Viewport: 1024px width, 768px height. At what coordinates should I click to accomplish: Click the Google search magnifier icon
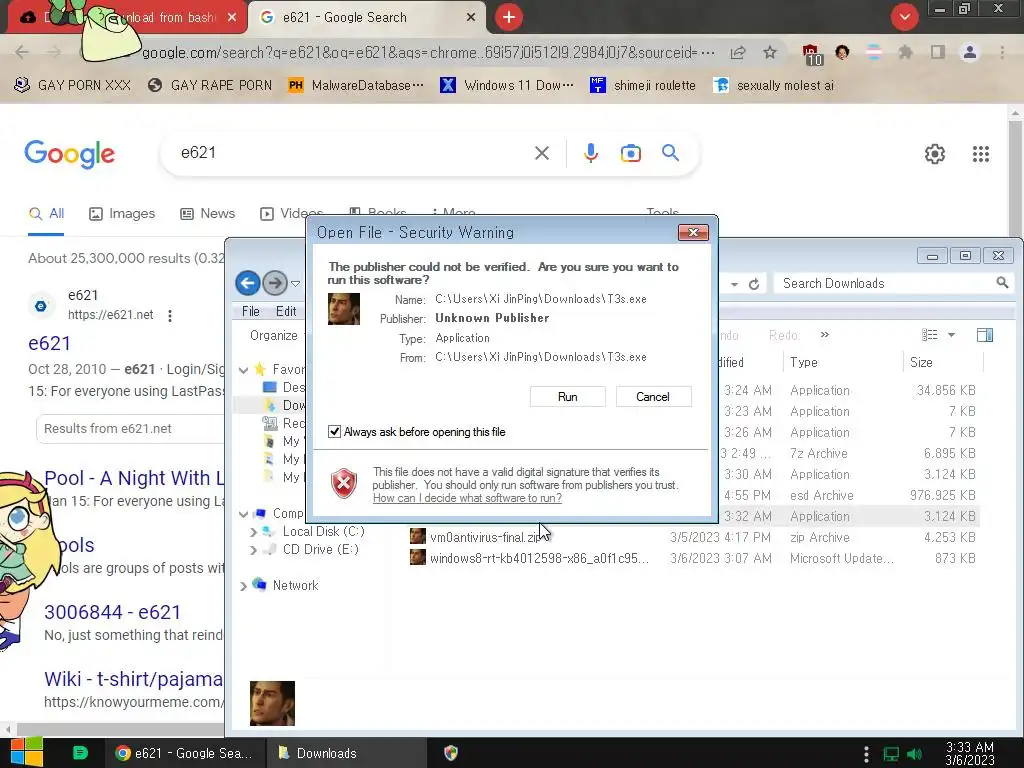[x=670, y=153]
